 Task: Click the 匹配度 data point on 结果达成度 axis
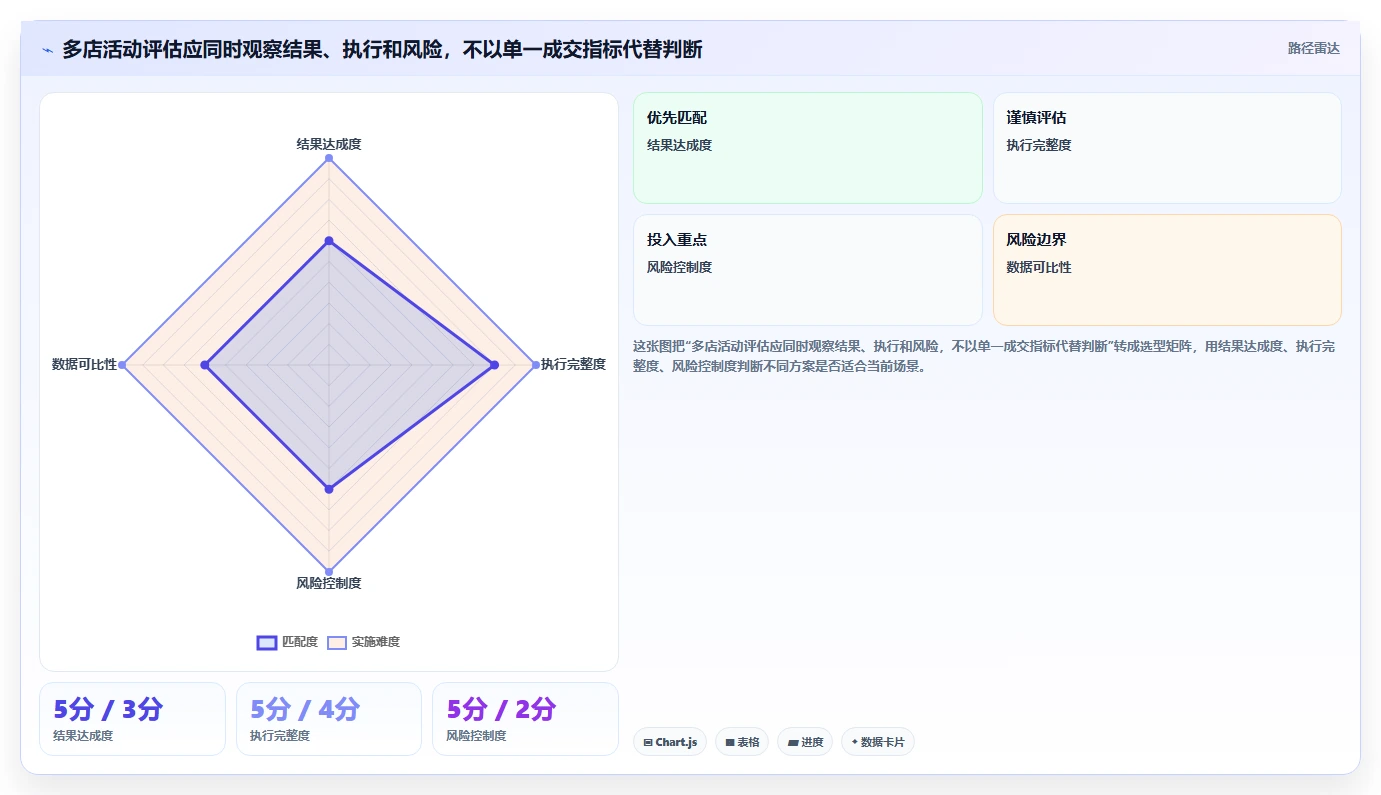(x=329, y=241)
